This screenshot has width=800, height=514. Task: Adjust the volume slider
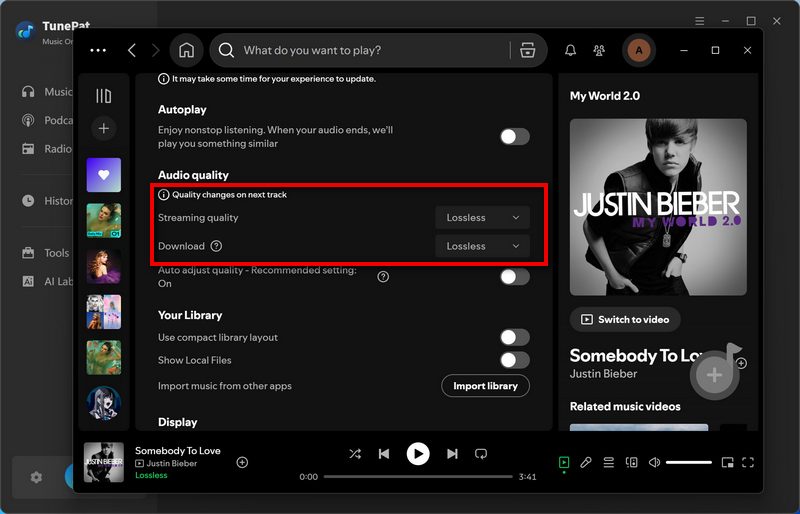689,462
